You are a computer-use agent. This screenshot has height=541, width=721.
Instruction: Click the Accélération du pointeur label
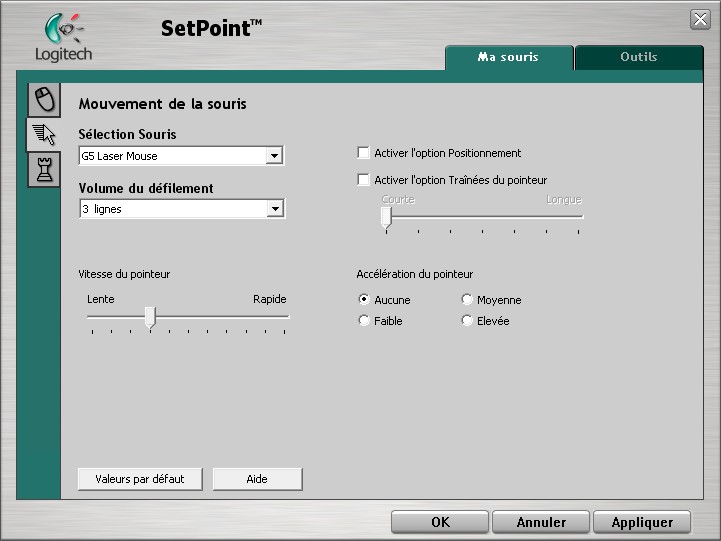click(x=414, y=274)
